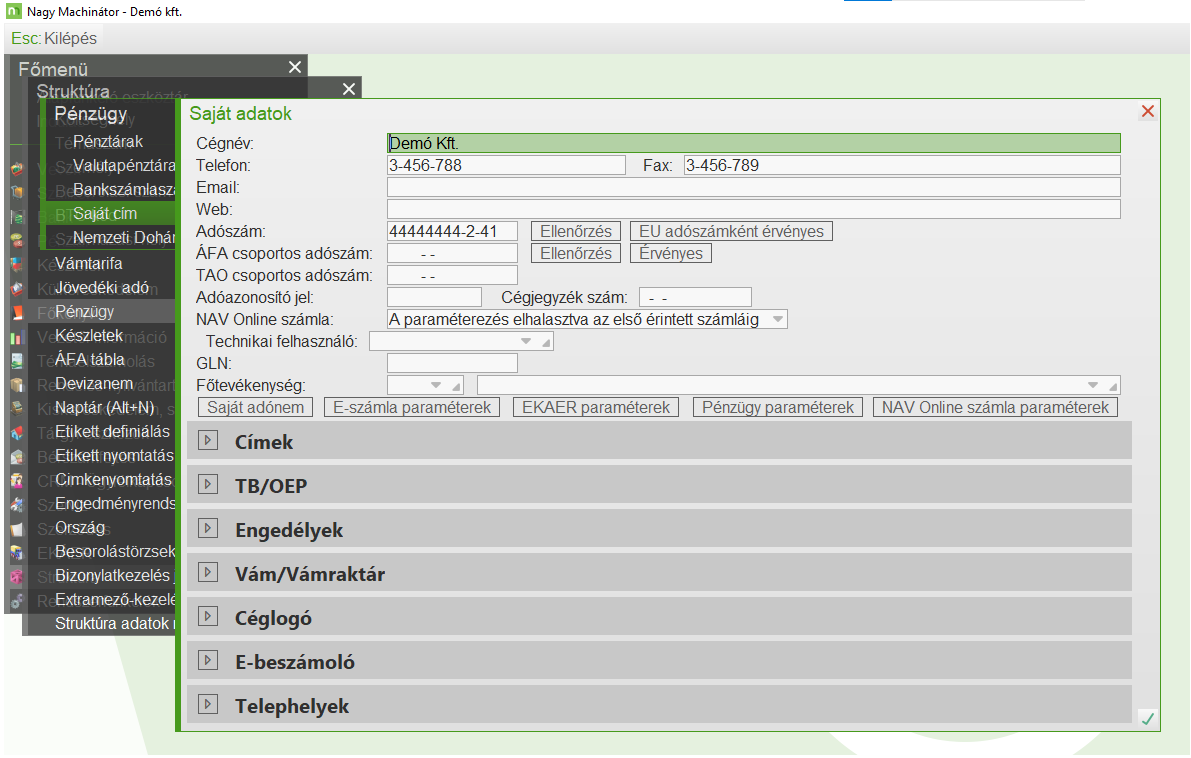Click the Főmenü icon left of ÁFA tábla row
Image resolution: width=1191 pixels, height=758 pixels.
[x=17, y=361]
